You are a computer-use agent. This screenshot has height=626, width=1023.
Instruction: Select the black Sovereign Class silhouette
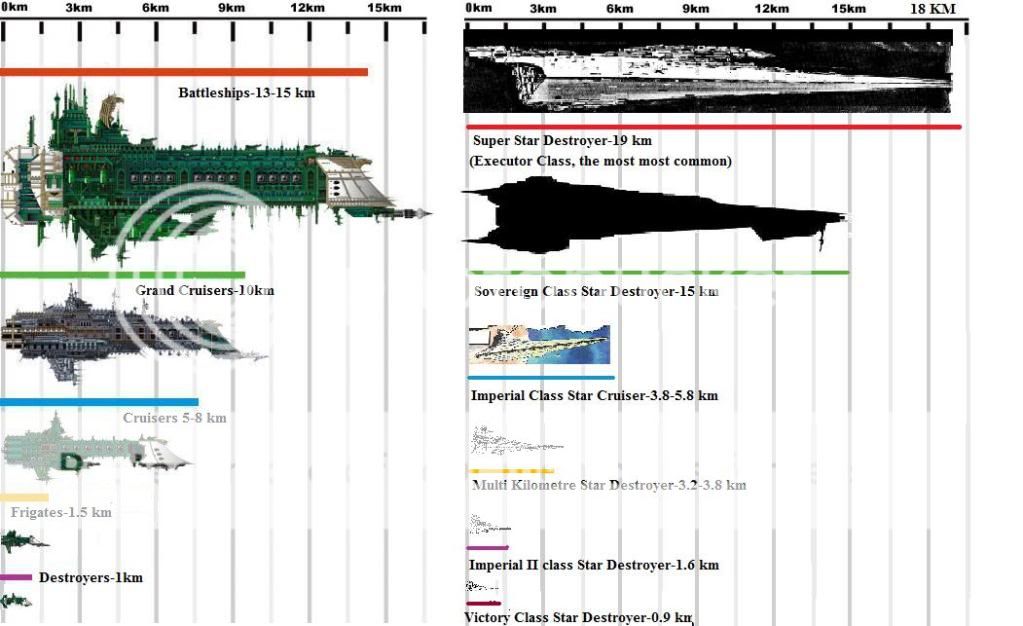click(x=654, y=215)
